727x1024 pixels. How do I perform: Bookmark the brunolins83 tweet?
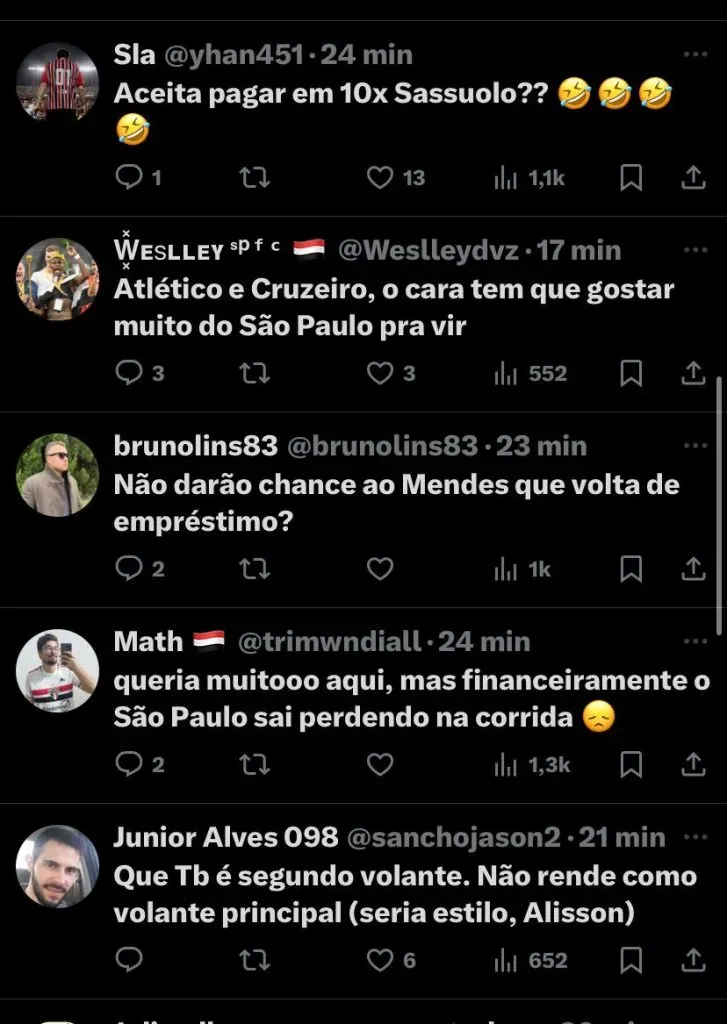point(631,569)
